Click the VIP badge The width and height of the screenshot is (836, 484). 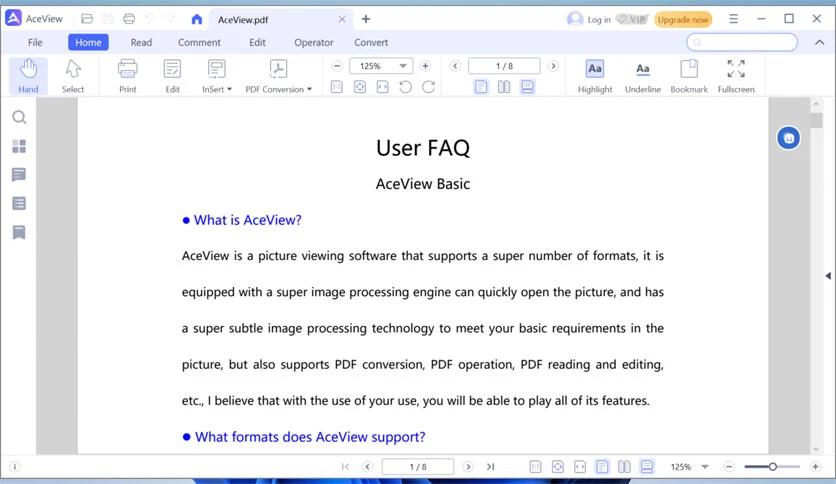[632, 20]
